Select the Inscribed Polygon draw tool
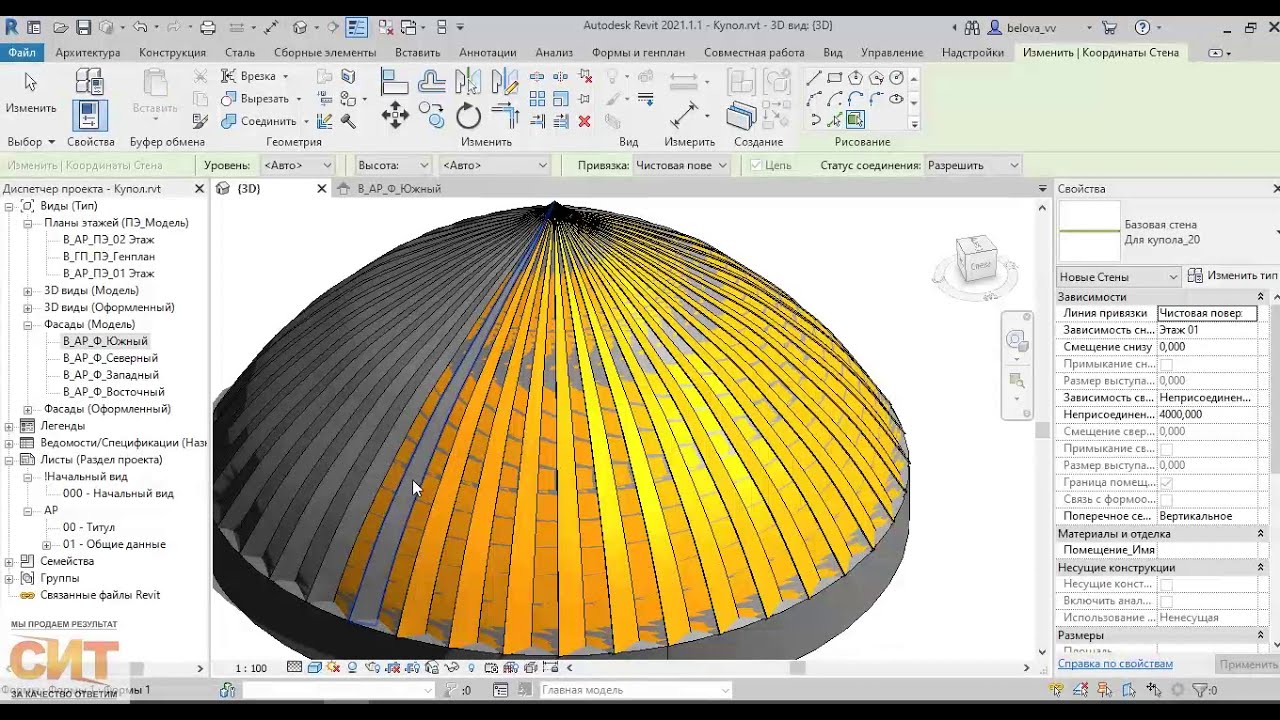Viewport: 1280px width, 720px height. point(856,78)
